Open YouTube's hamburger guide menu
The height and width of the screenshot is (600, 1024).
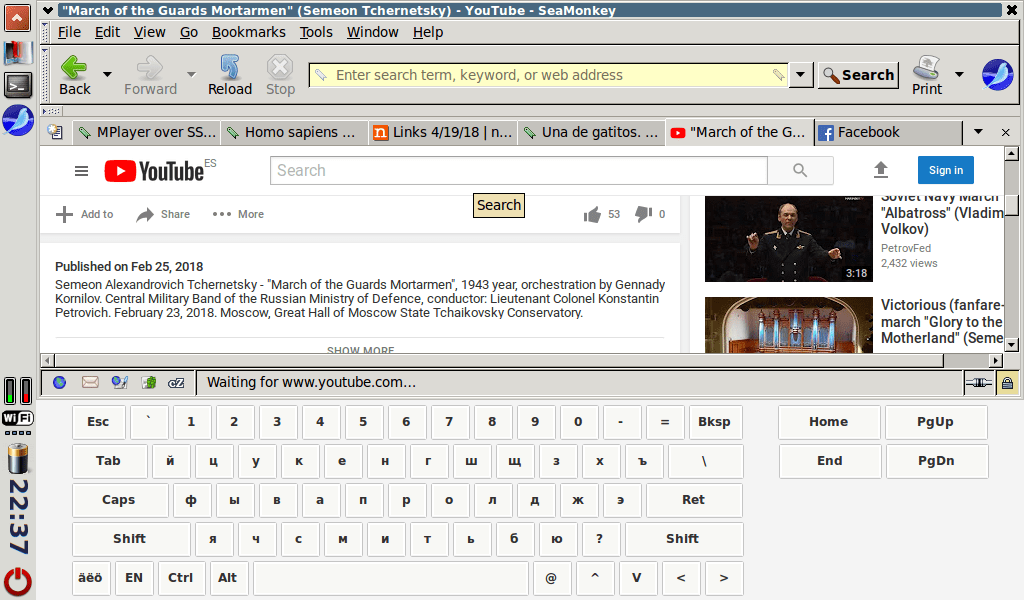tap(82, 171)
